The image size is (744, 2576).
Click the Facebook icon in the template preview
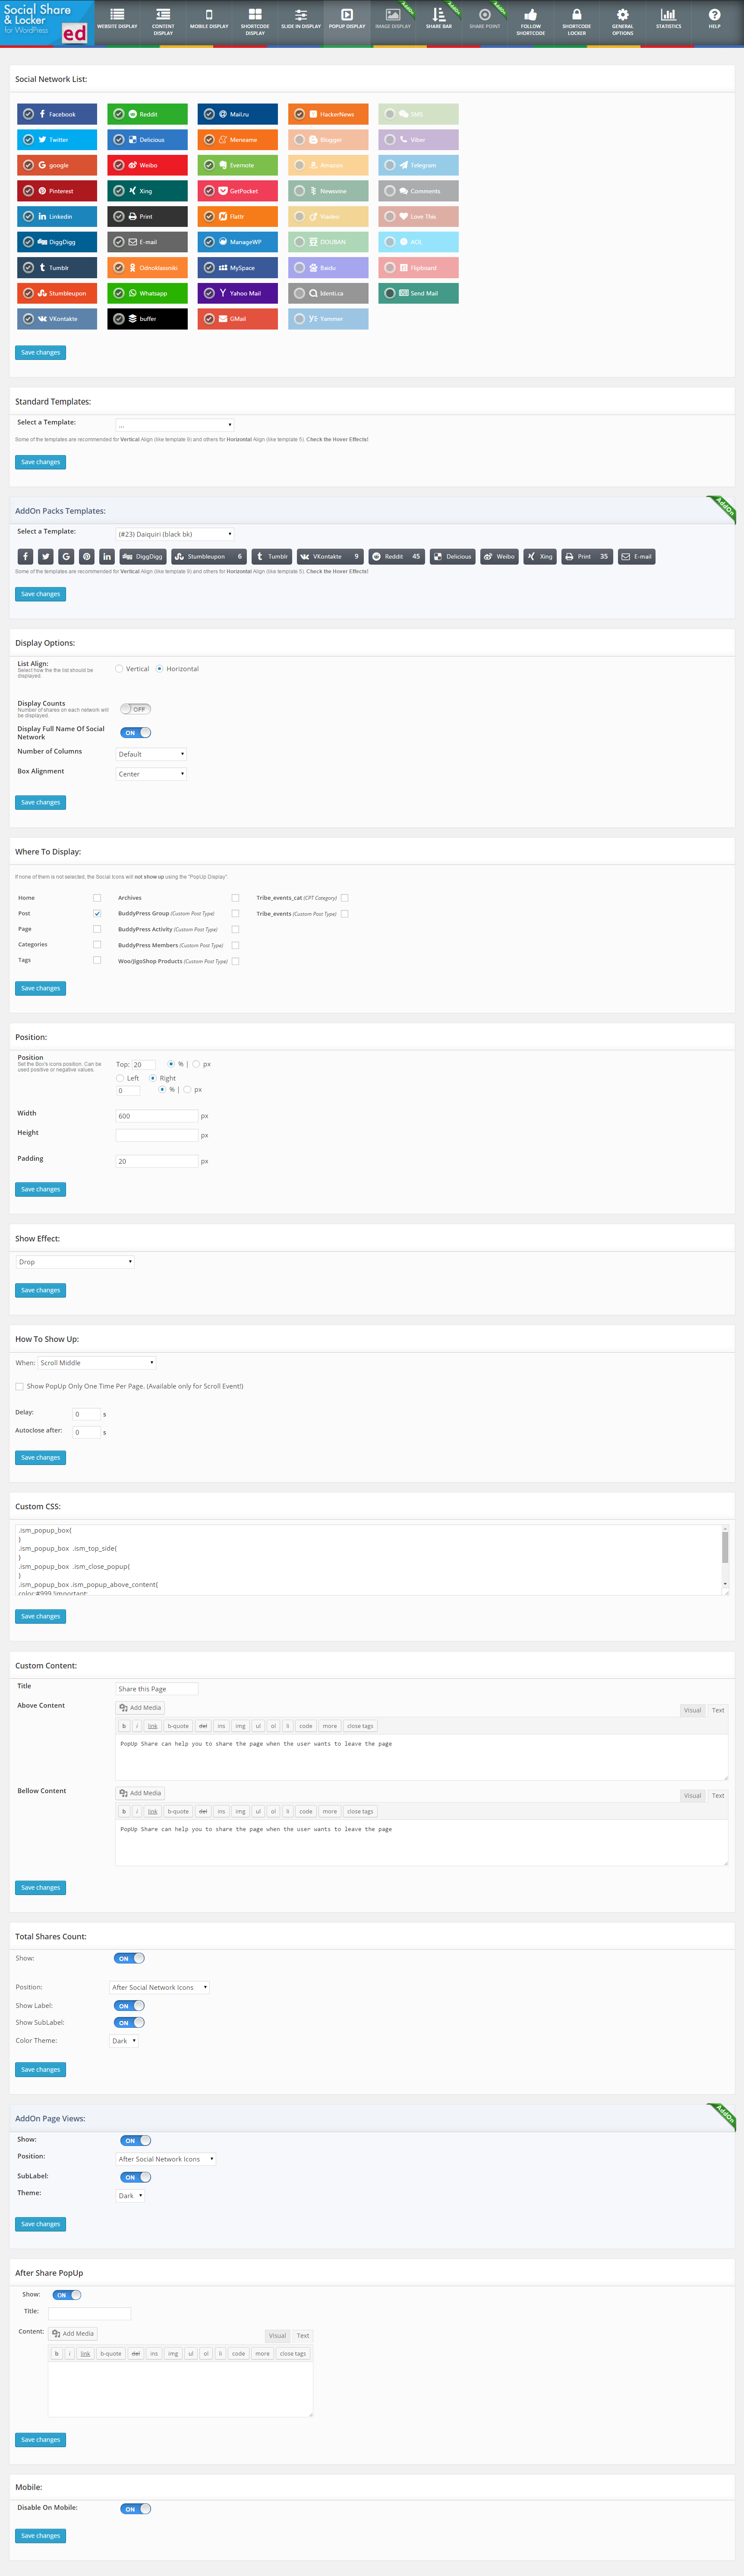[25, 556]
